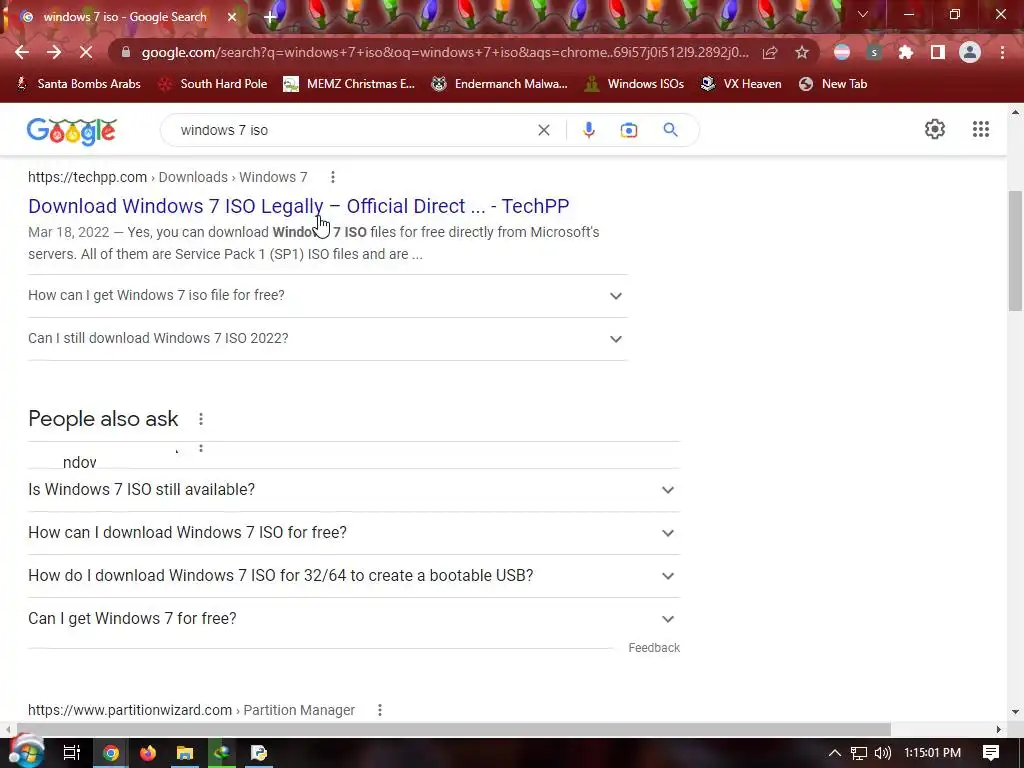
Task: Open a new browser tab
Action: (x=269, y=17)
